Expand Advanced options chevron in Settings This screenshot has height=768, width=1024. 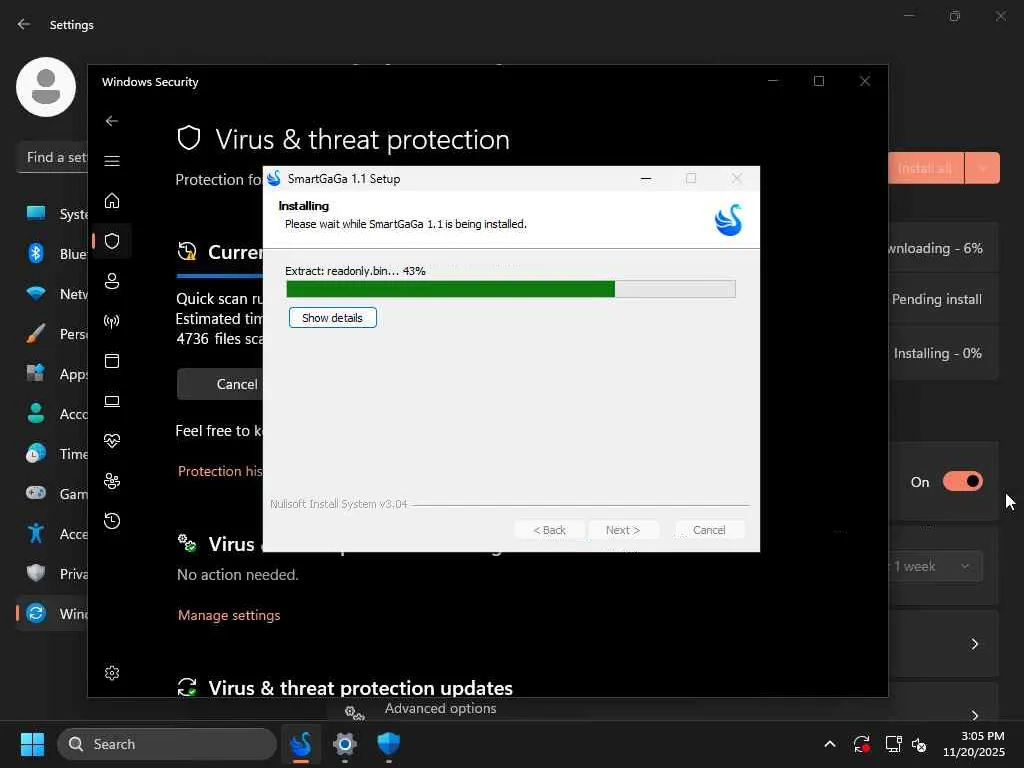point(974,715)
